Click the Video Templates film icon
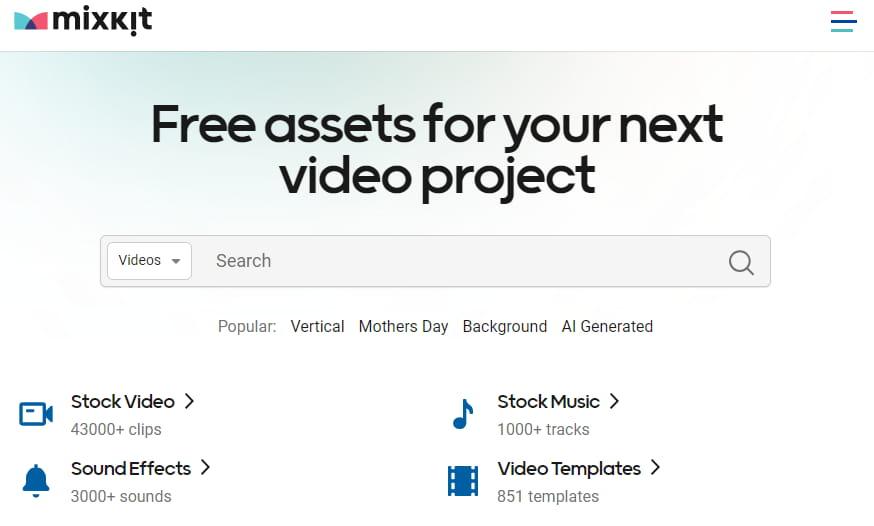 pos(462,481)
